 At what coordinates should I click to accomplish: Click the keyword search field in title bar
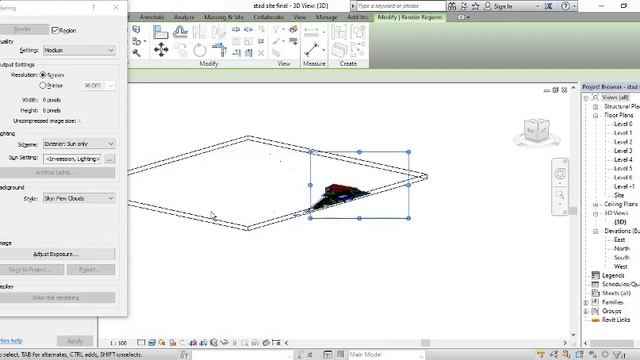point(401,6)
